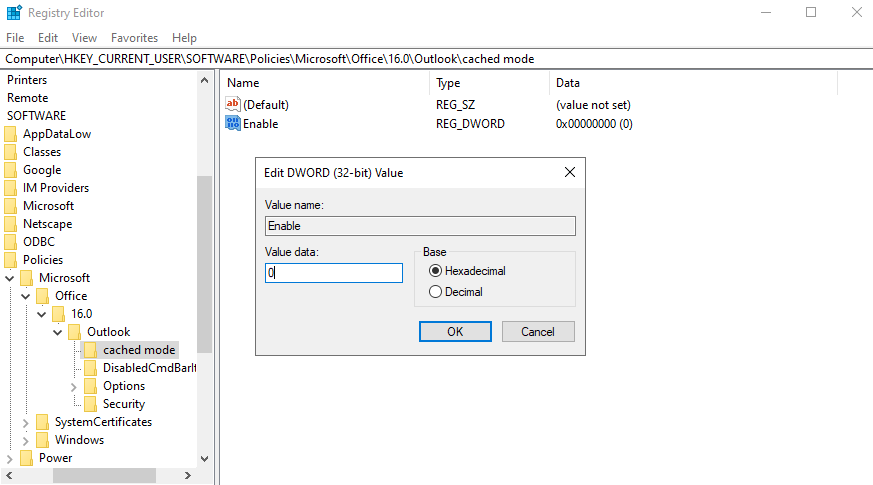Open the Favorites menu
This screenshot has width=873, height=485.
click(x=134, y=38)
